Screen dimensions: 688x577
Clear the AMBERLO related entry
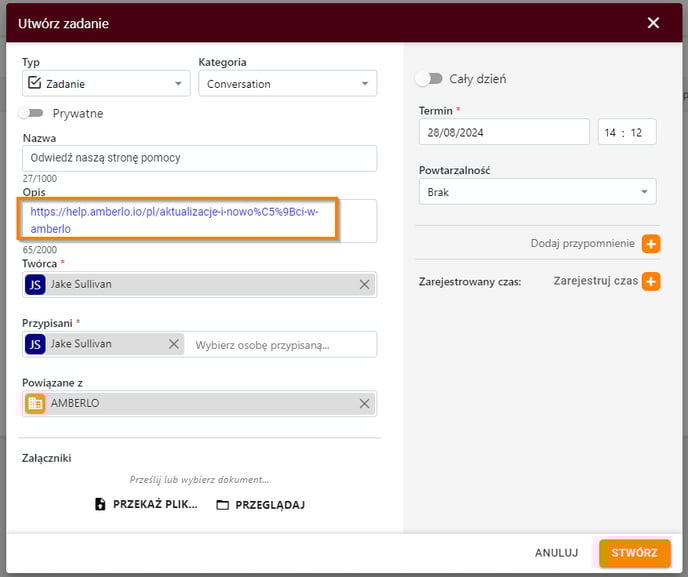(364, 404)
